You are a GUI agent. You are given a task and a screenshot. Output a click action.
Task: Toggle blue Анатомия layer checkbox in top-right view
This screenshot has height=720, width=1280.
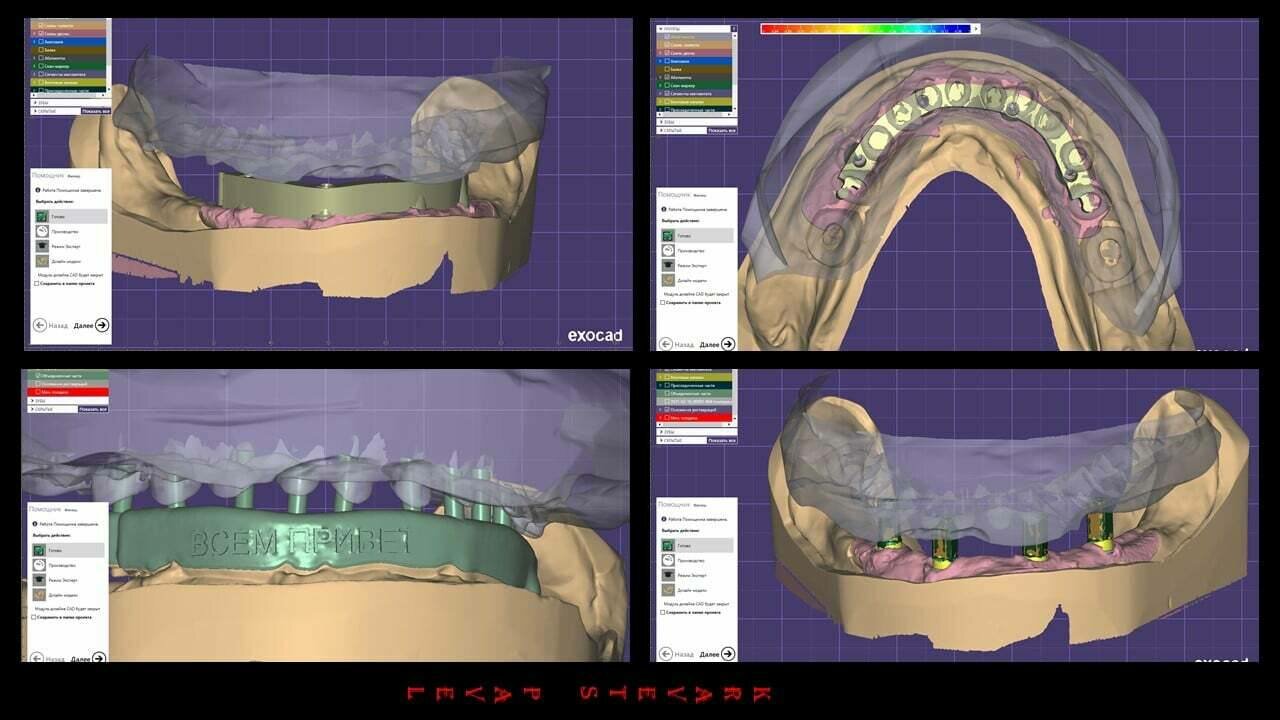coord(667,61)
